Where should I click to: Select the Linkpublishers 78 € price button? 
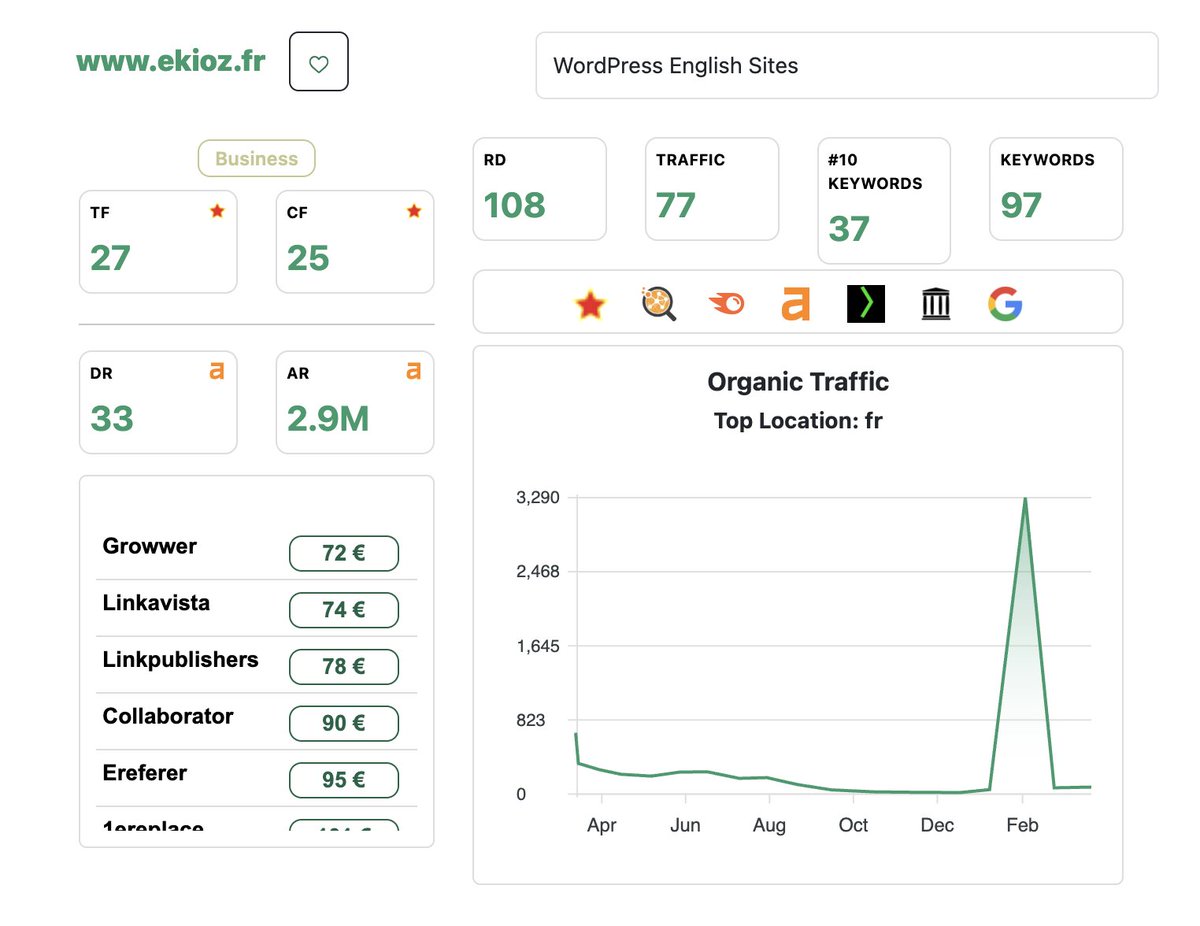click(x=344, y=666)
